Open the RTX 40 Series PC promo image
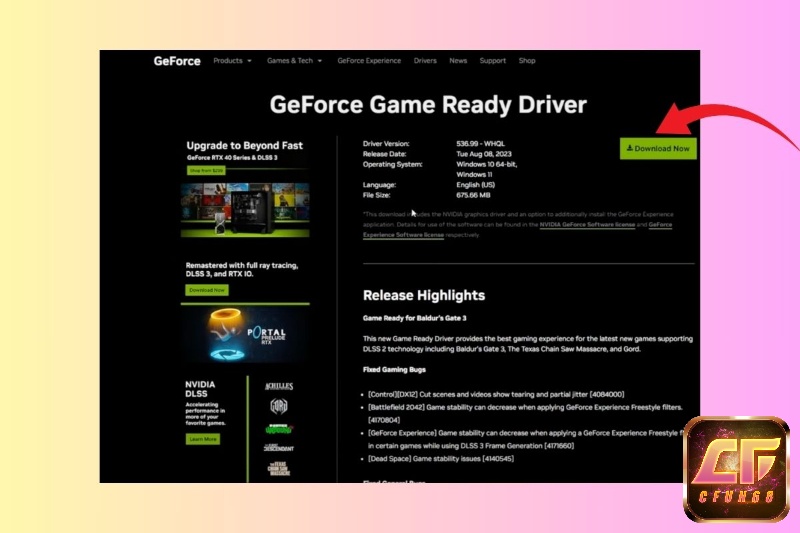Screen dimensions: 800x533 coord(245,210)
